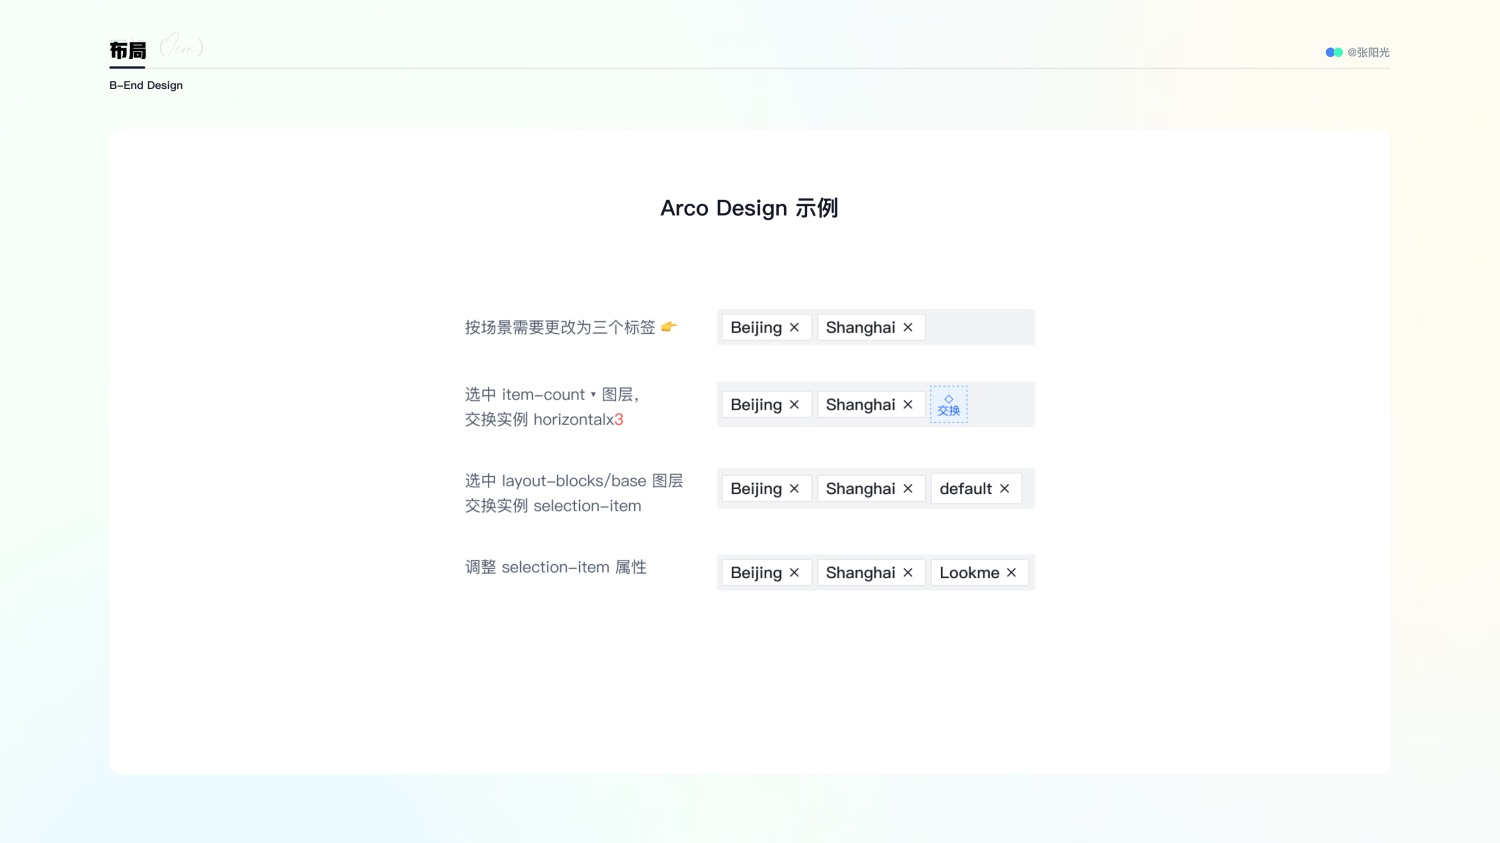Screen dimensions: 1500x843
Task: Click the 交换 swap instance placeholder
Action: click(x=949, y=405)
